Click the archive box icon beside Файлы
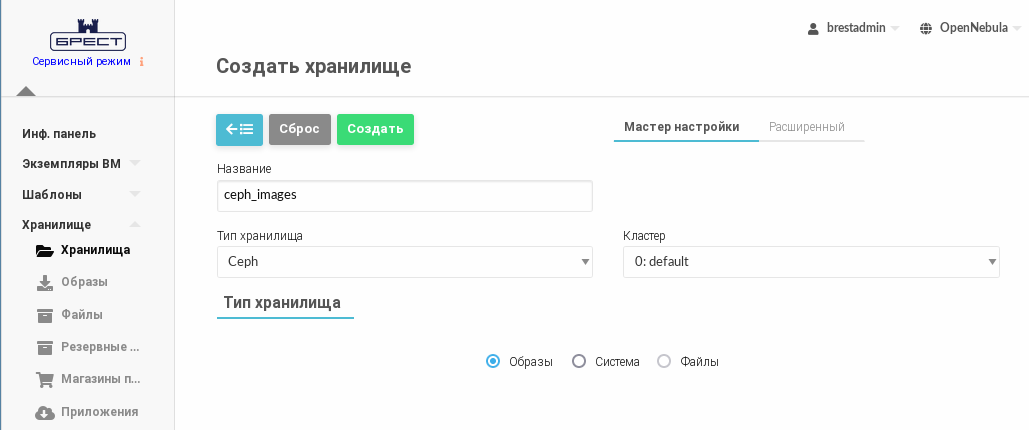The width and height of the screenshot is (1029, 430). [44, 315]
